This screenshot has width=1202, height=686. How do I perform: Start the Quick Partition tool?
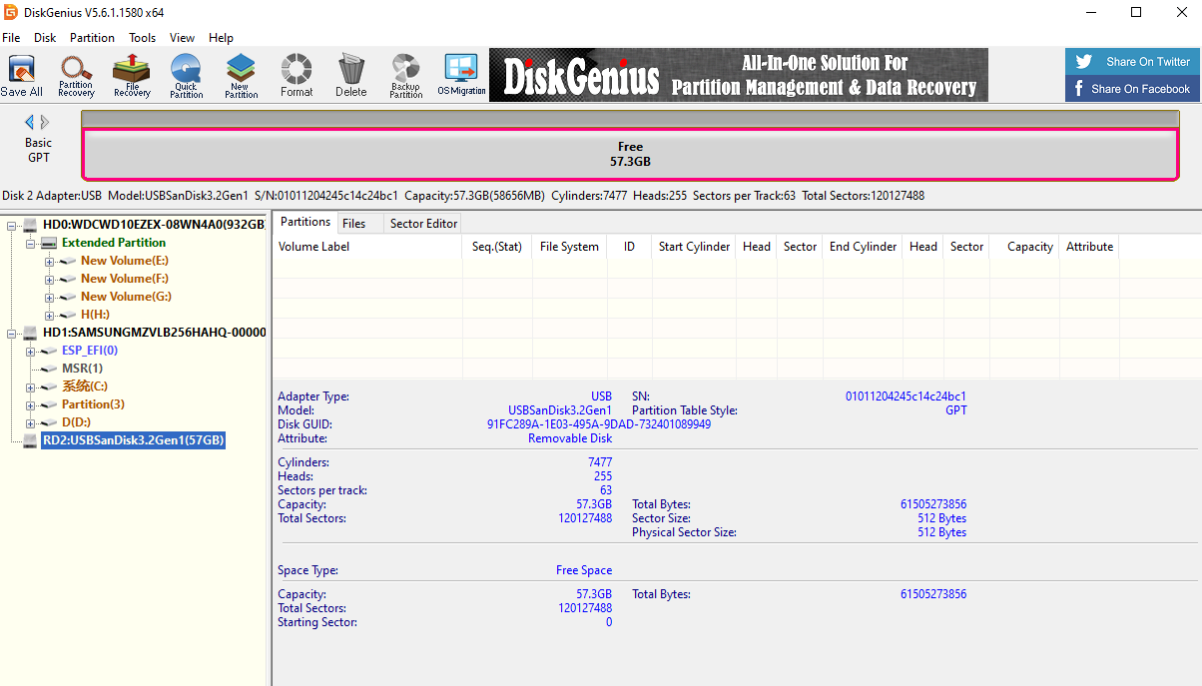186,75
